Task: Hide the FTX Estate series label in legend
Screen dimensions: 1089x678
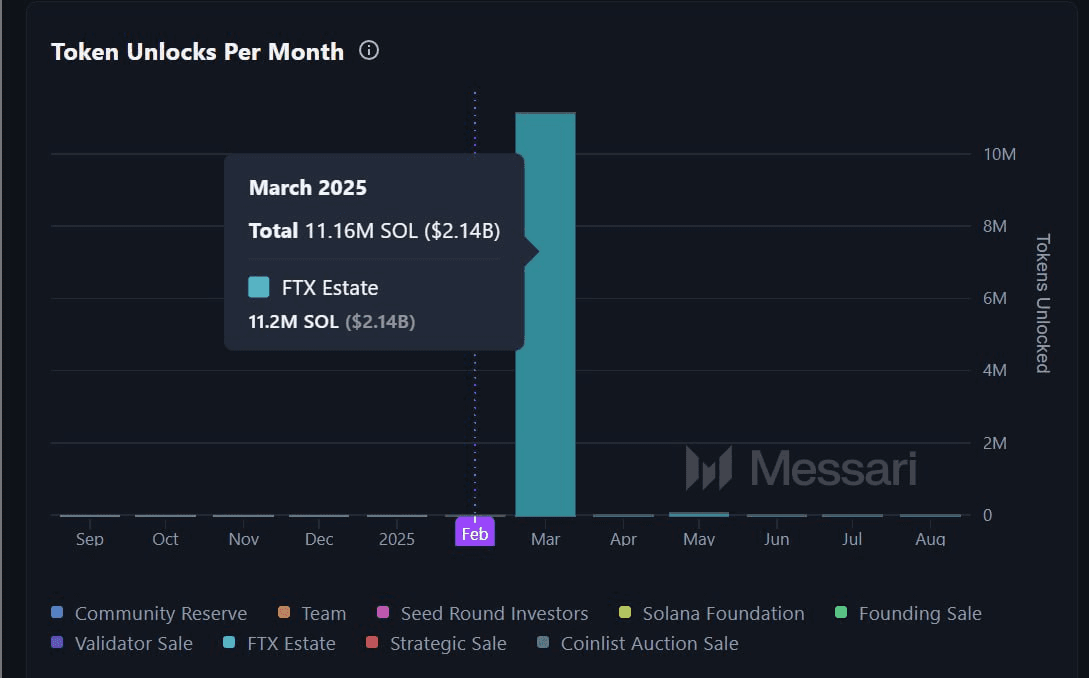Action: coord(292,643)
